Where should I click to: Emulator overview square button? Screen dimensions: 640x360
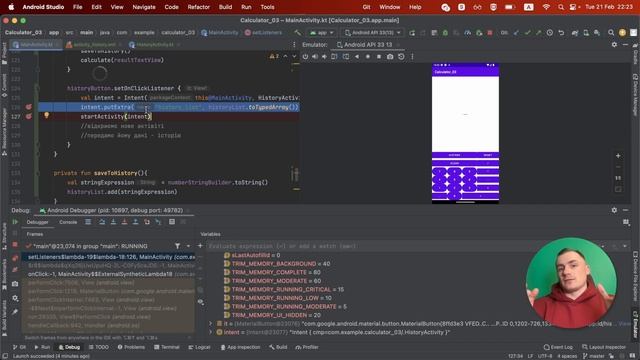379,57
